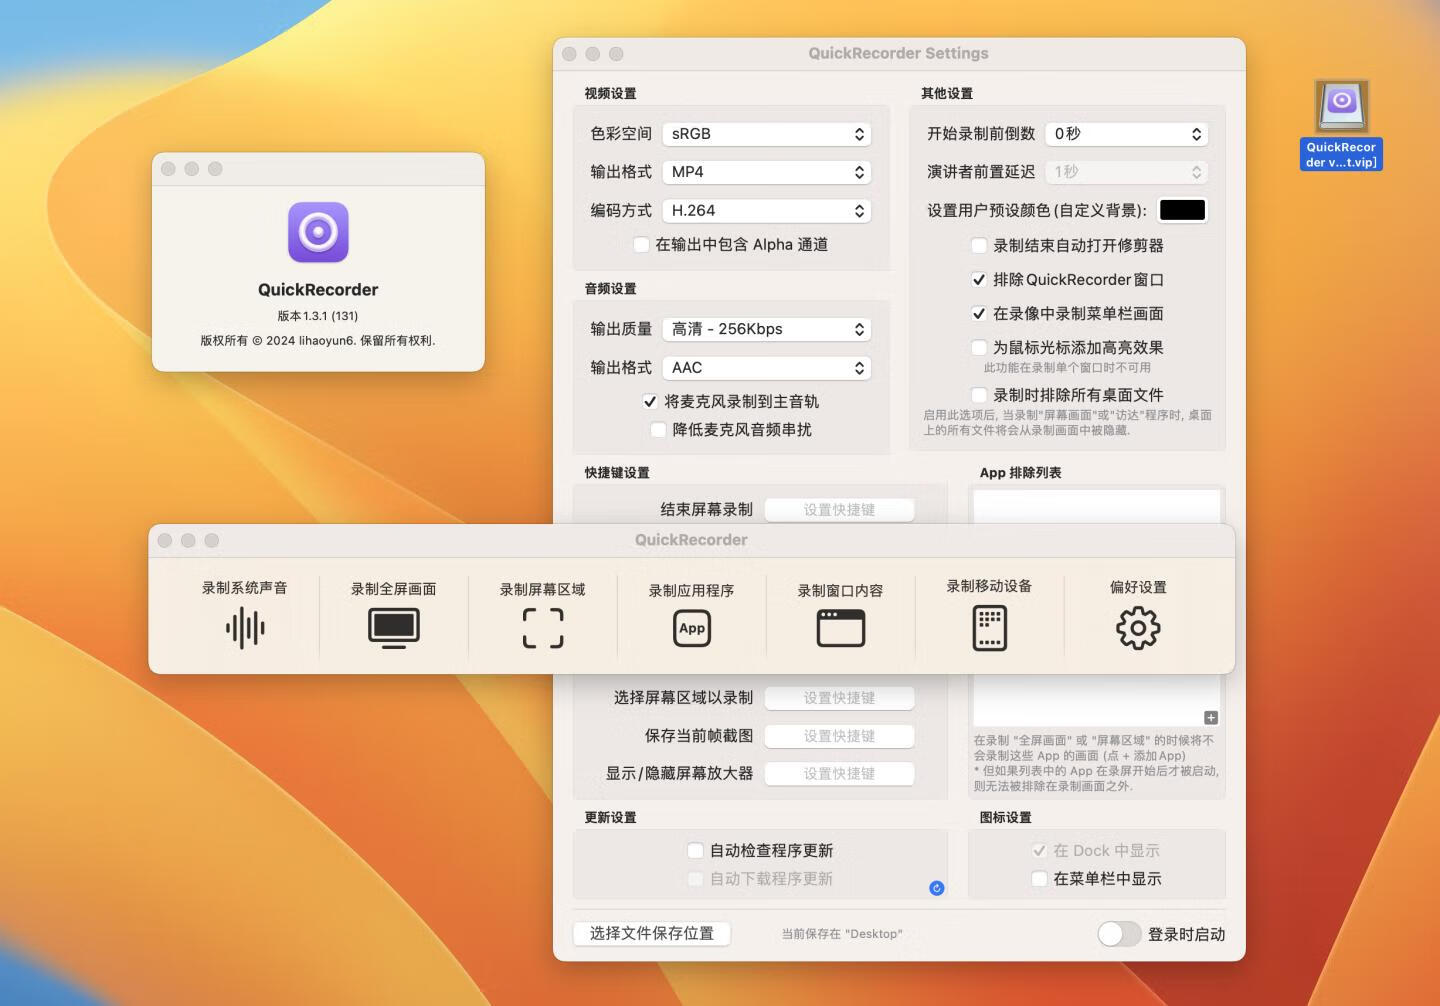Toggle Alpha channel in output checkbox

(x=642, y=245)
